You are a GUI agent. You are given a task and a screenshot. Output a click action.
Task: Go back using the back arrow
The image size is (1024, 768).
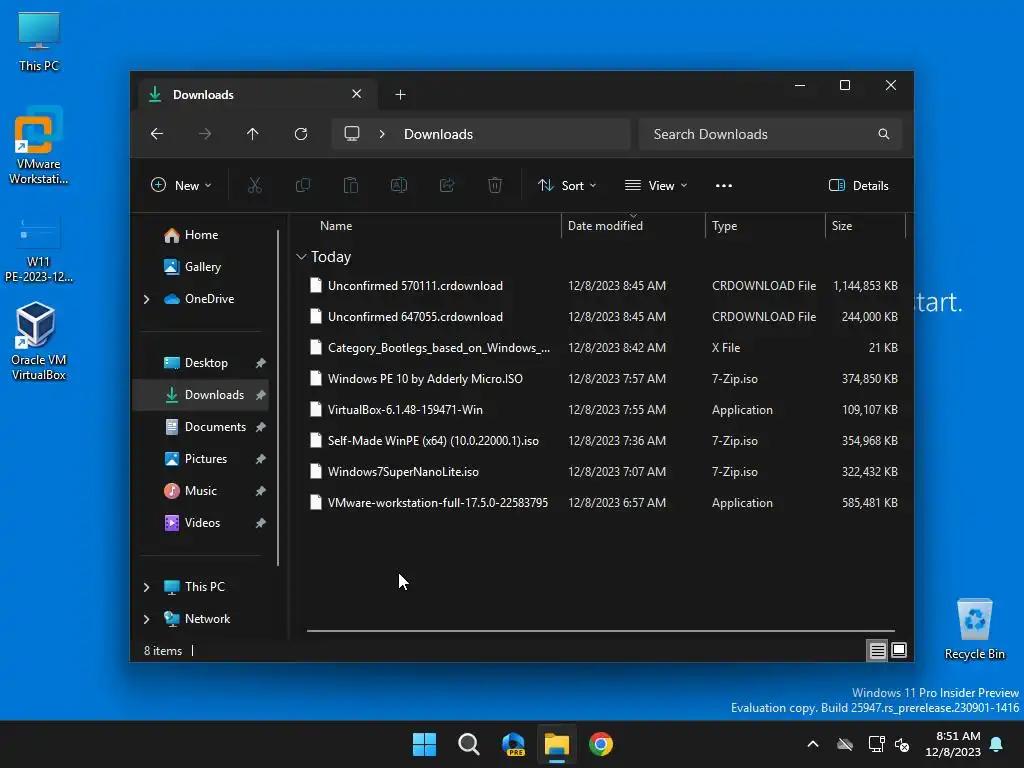click(x=157, y=134)
